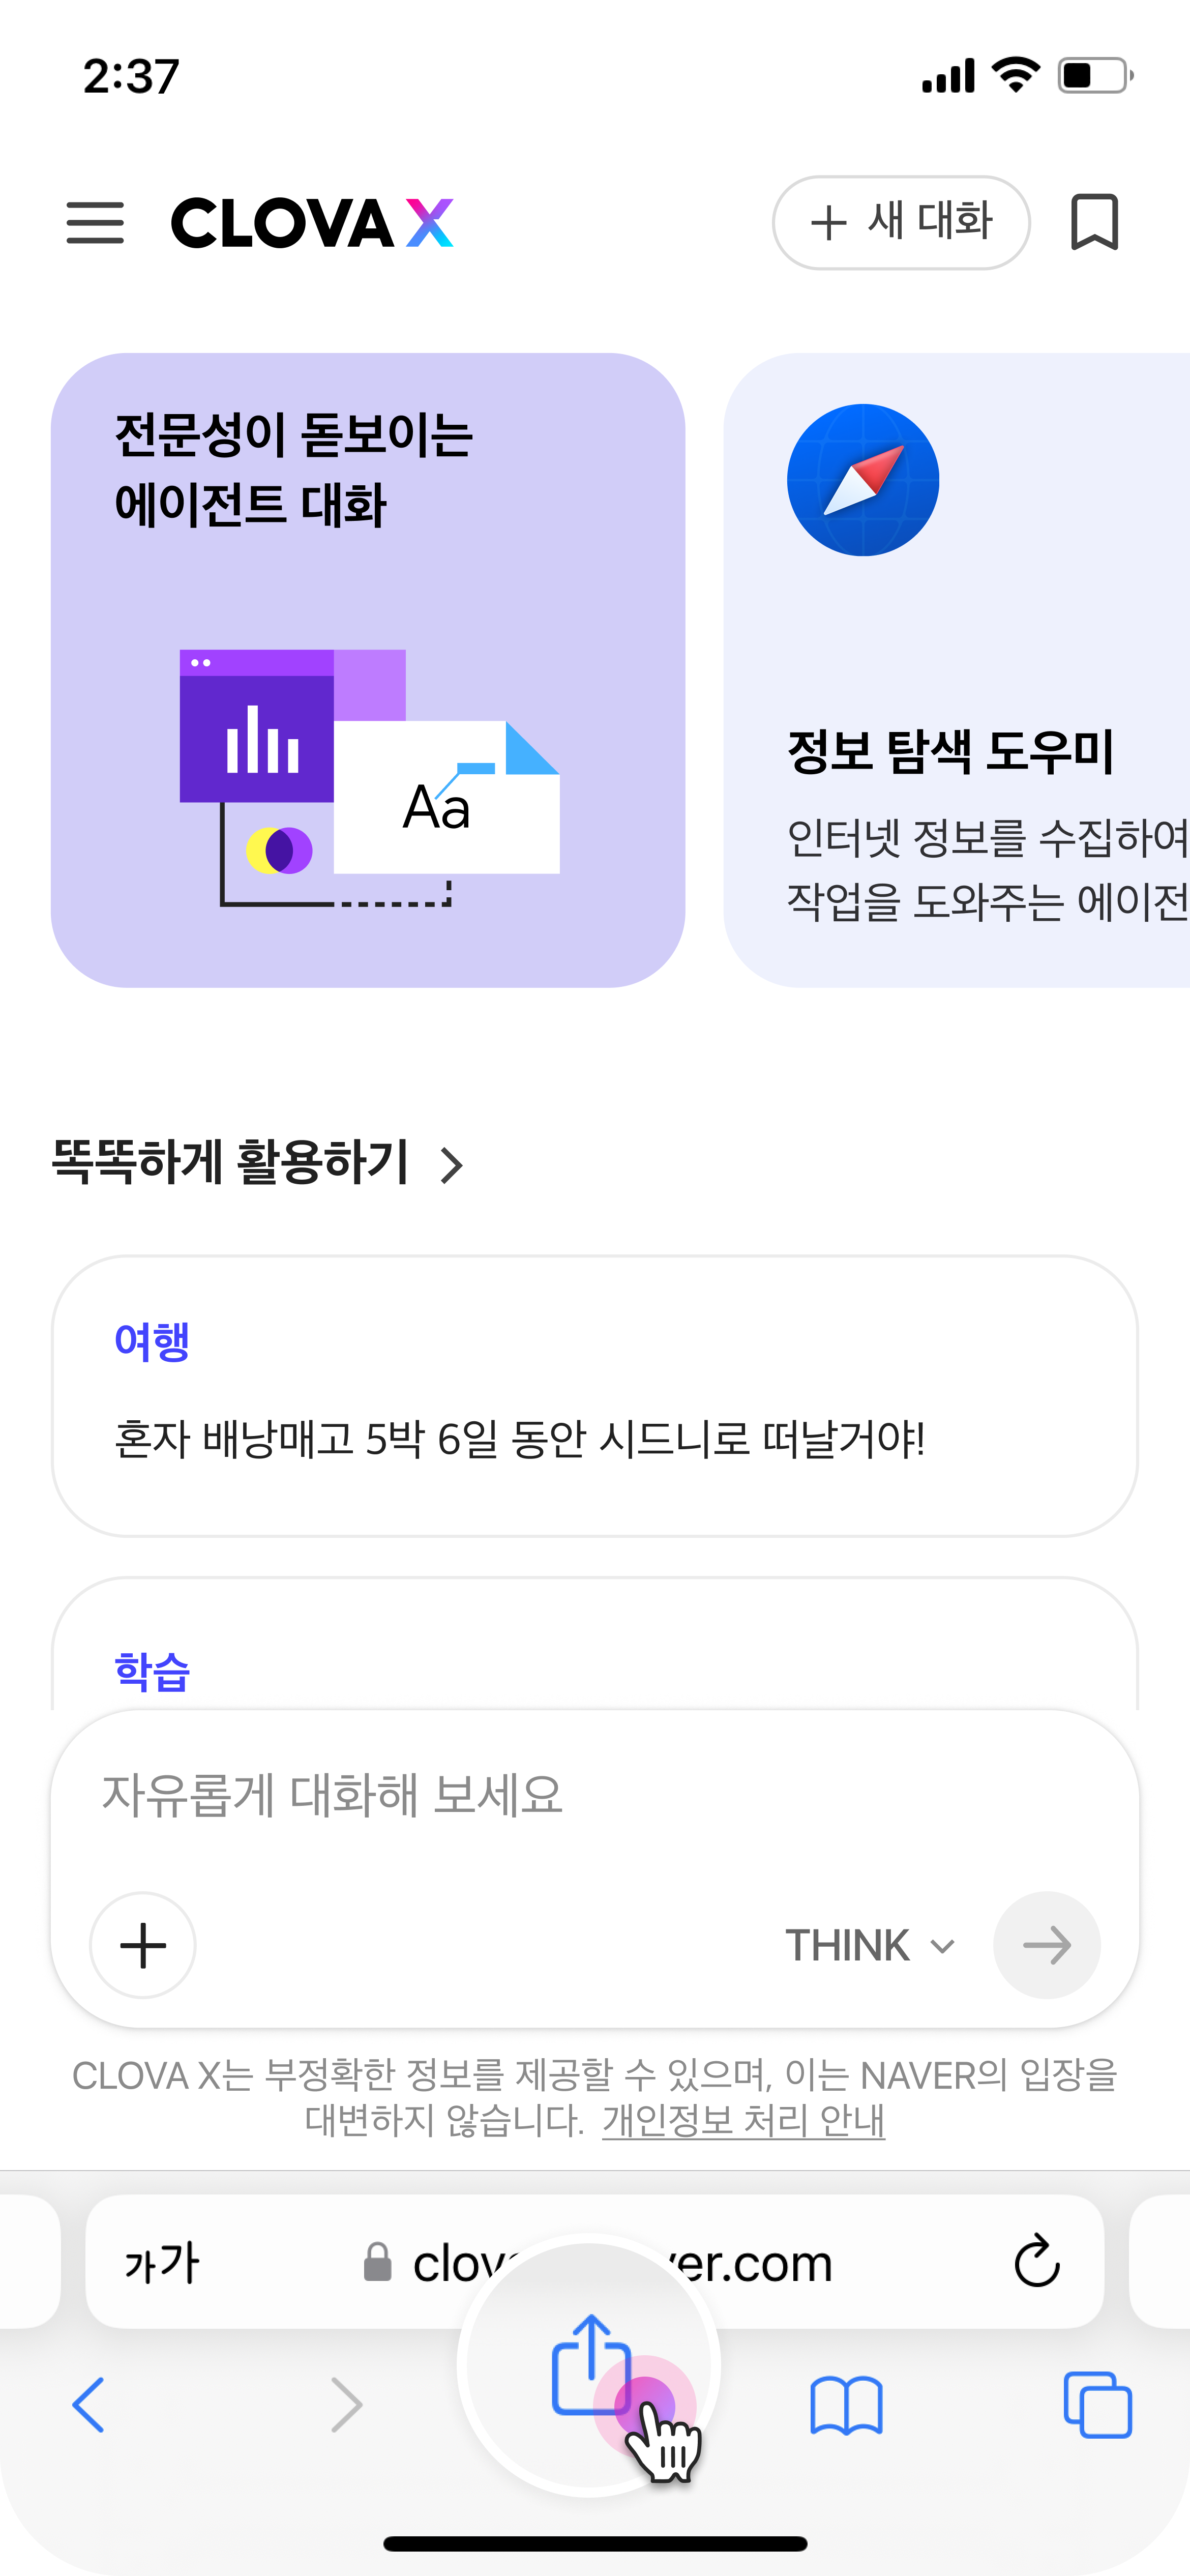Tap the compass agent icon
The width and height of the screenshot is (1190, 2576).
[862, 480]
